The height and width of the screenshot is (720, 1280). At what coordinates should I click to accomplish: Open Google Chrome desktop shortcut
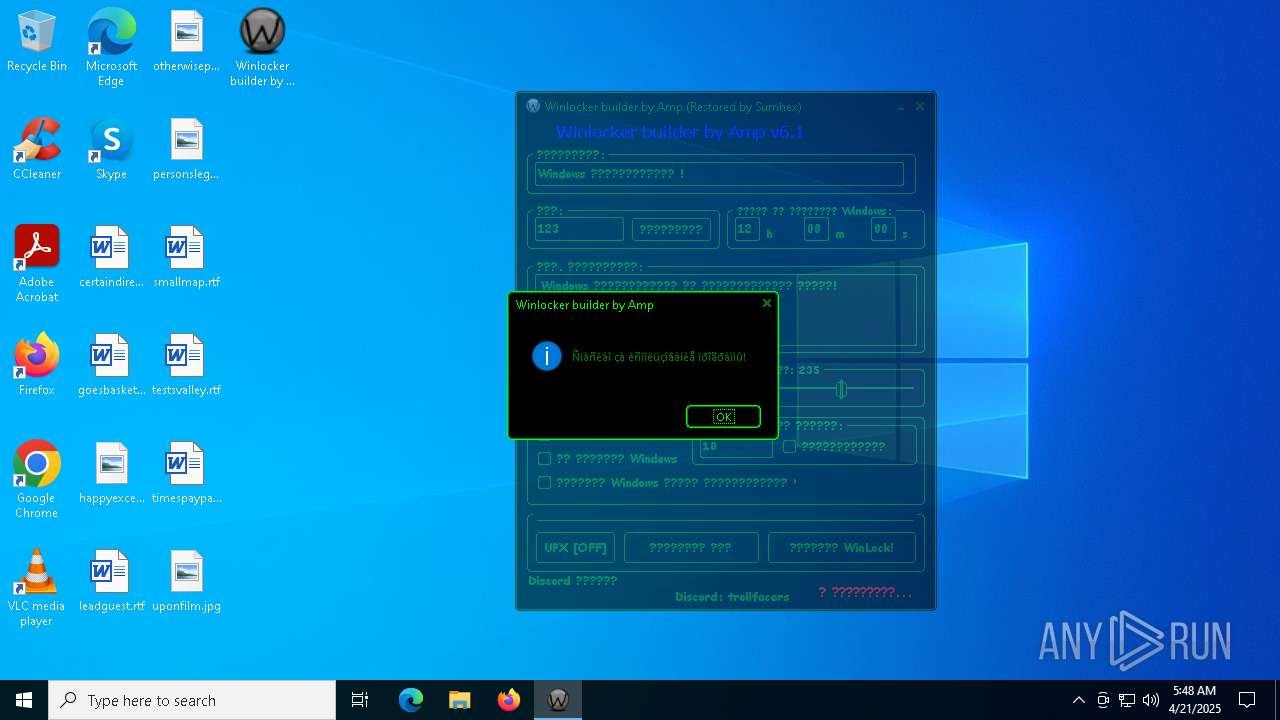[x=37, y=479]
